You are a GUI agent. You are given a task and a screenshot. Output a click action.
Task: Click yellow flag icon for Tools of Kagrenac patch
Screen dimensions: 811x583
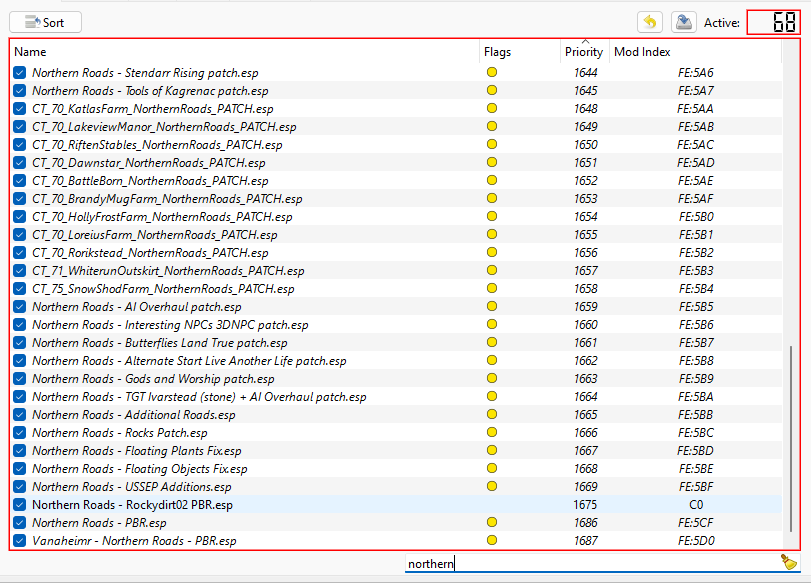tap(492, 90)
